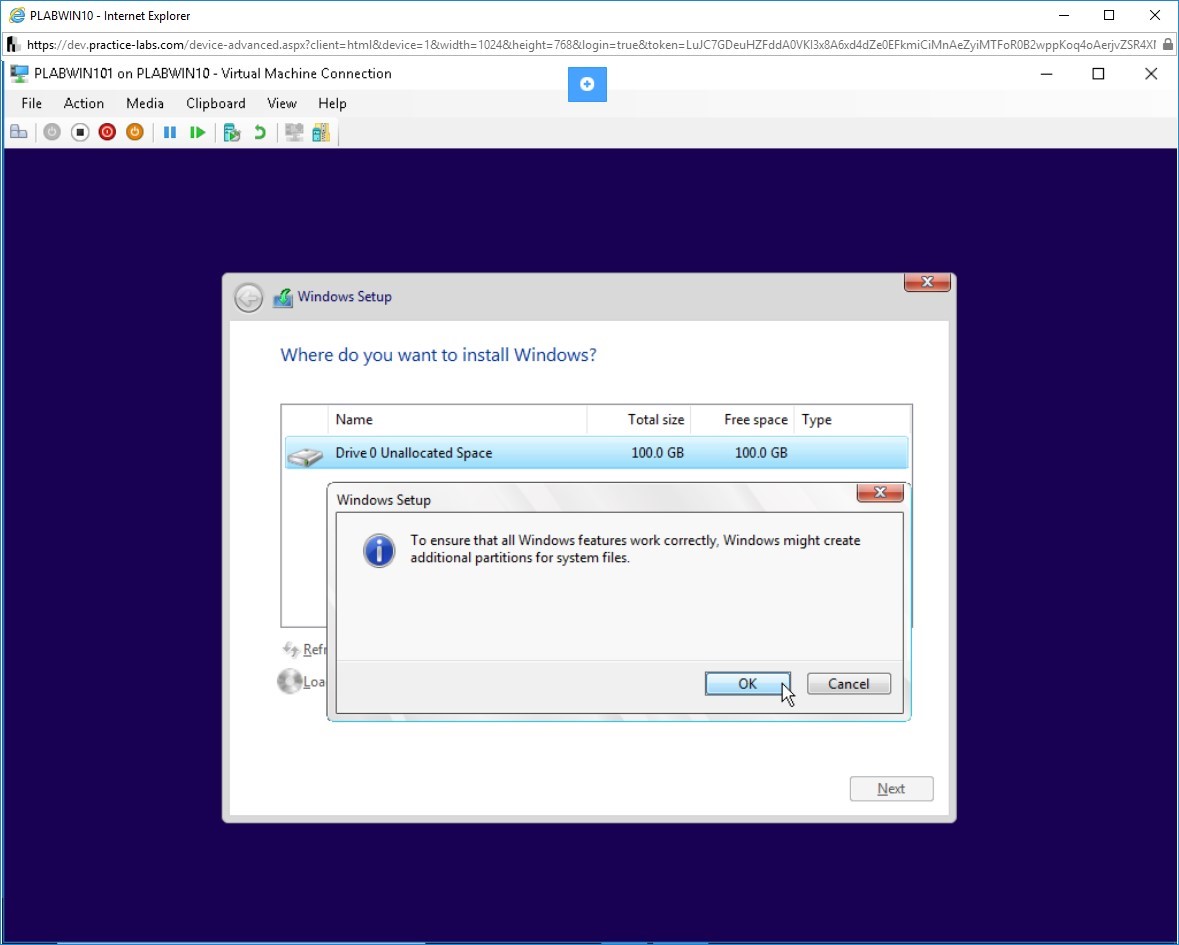Click the greyed Enhanced Session icon
The width and height of the screenshot is (1179, 945).
coord(294,132)
